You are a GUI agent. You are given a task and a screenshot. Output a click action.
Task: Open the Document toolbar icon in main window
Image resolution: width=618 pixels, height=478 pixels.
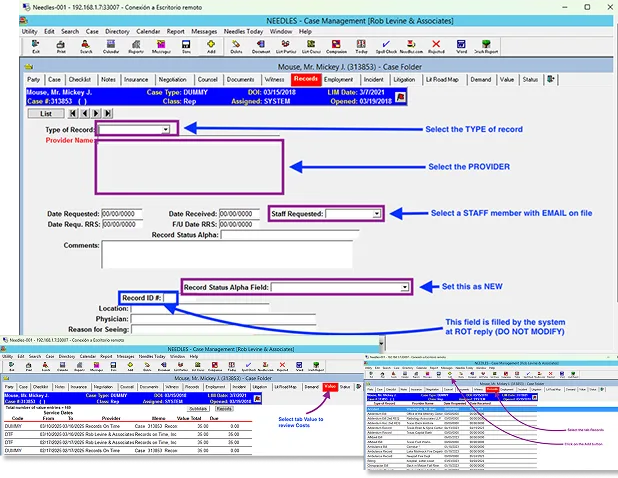coord(261,46)
